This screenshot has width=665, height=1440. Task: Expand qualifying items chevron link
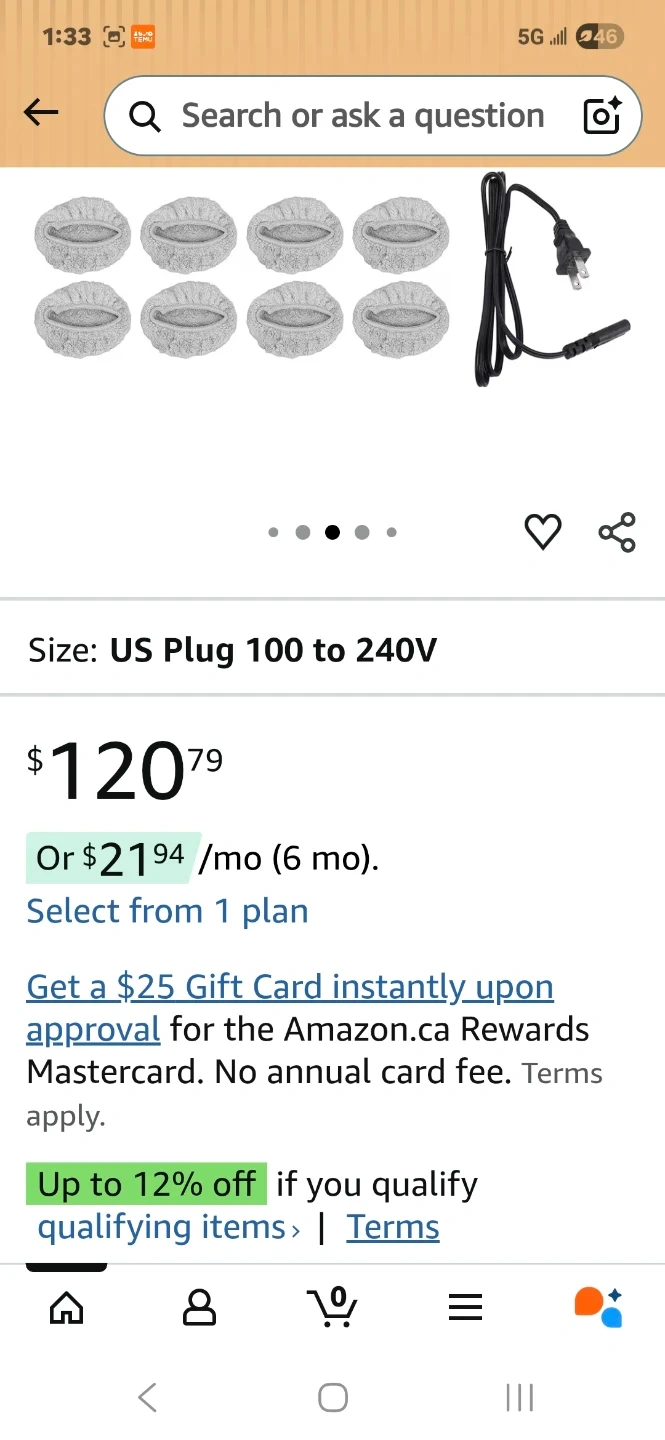point(168,1227)
